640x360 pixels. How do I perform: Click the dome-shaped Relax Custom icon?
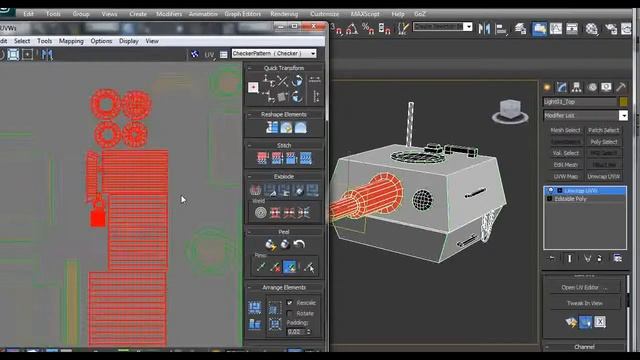(300, 127)
